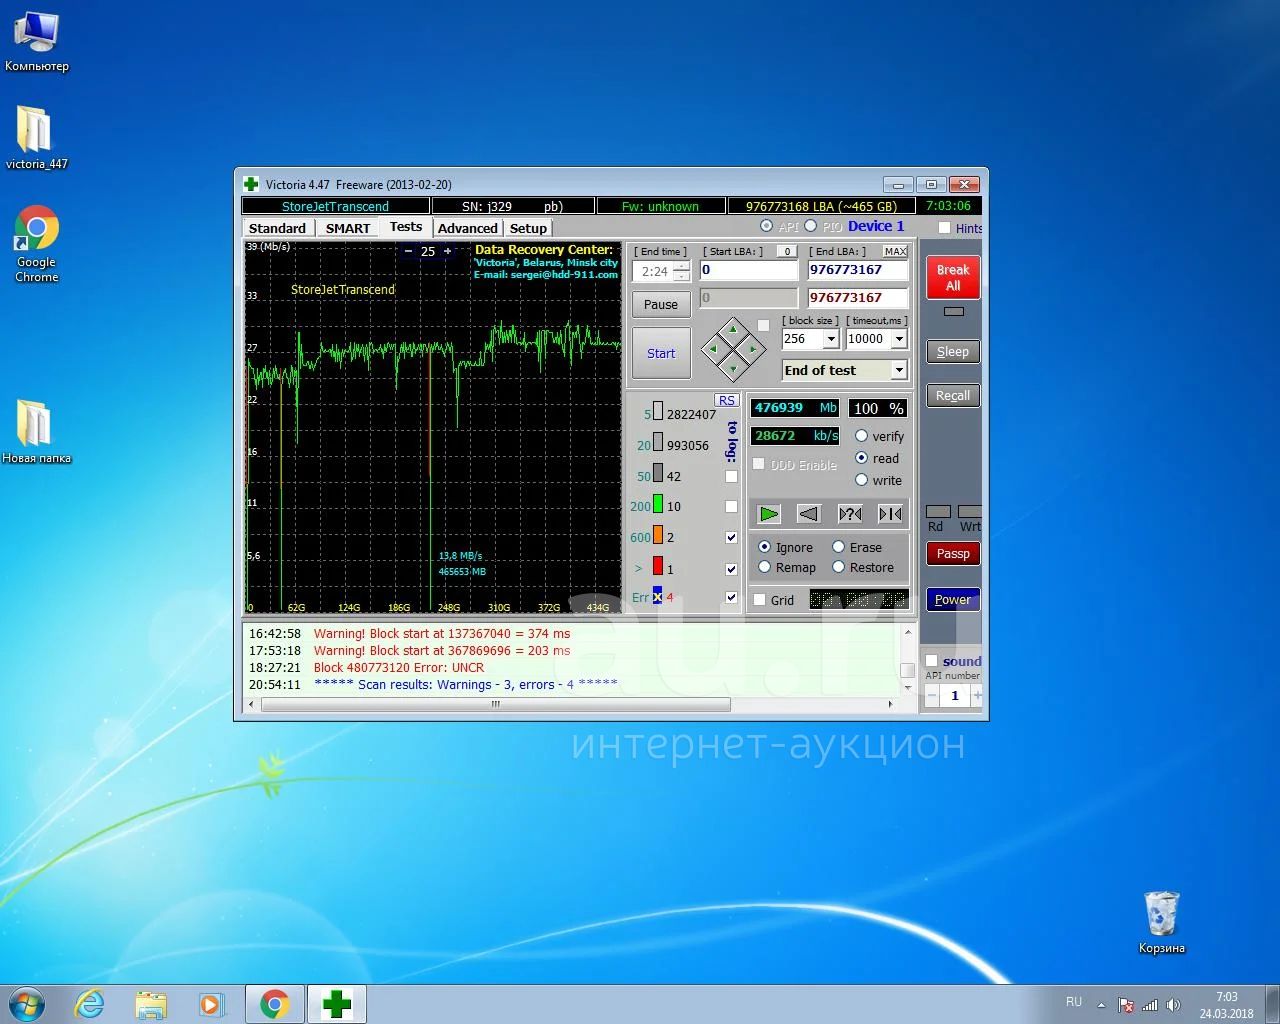Viewport: 1280px width, 1024px height.
Task: Select the API access mode radio
Action: pos(767,226)
